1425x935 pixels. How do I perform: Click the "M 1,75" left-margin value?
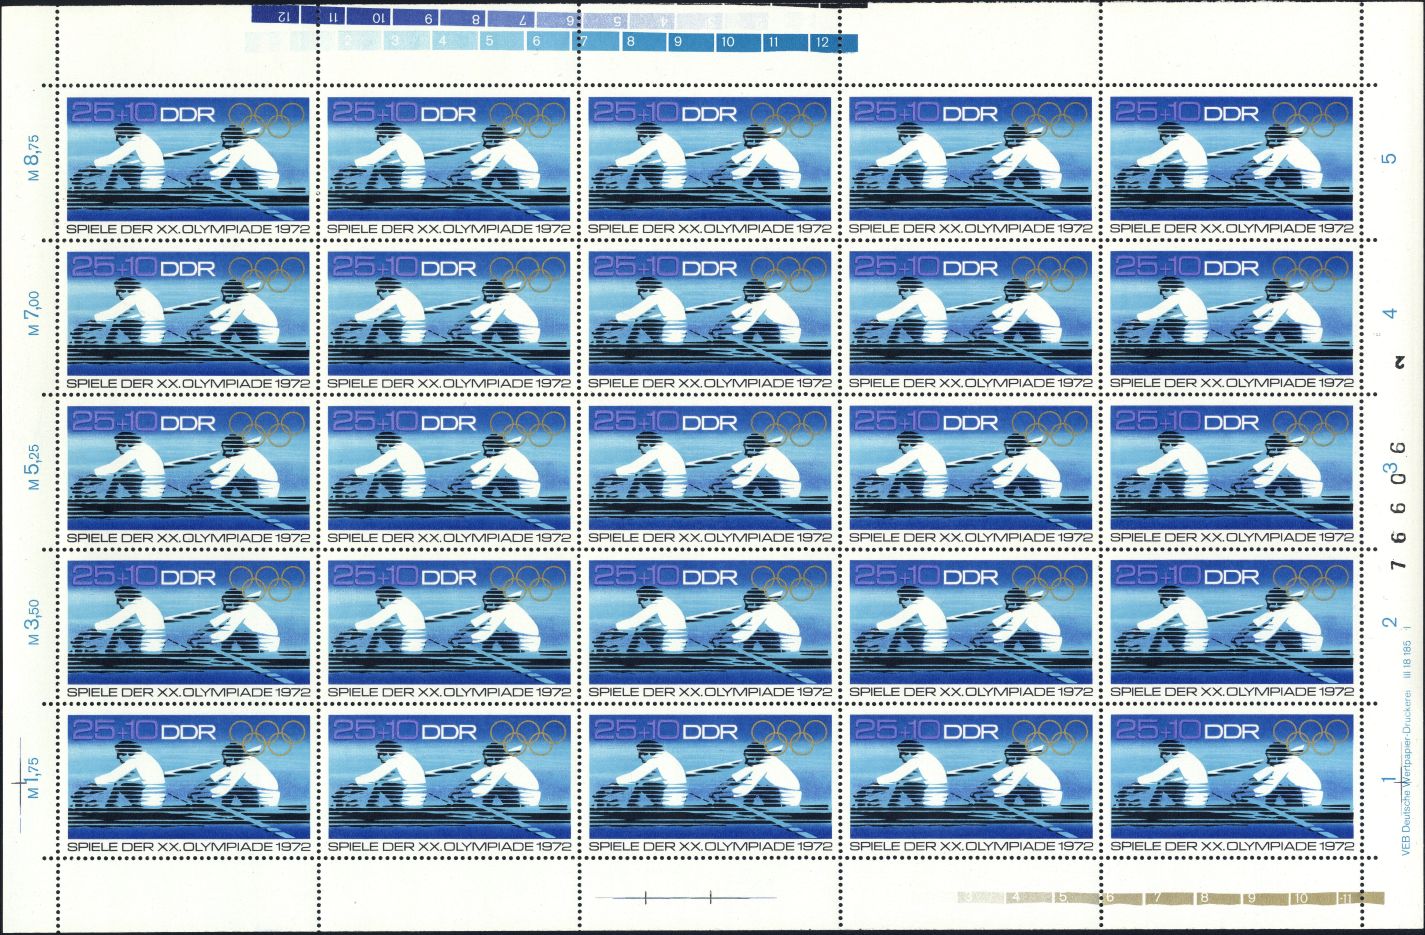tap(33, 777)
